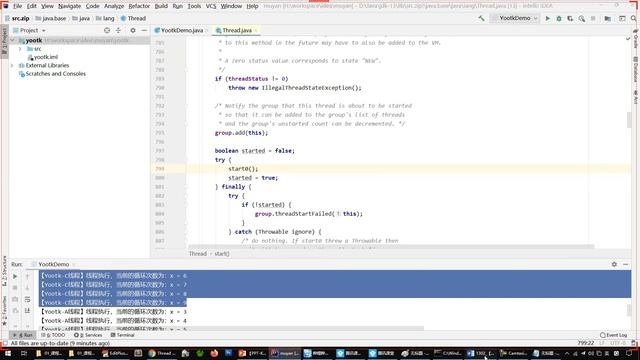Screen dimensions: 640x360
Task: Toggle scroll to end in console
Action: point(27,311)
